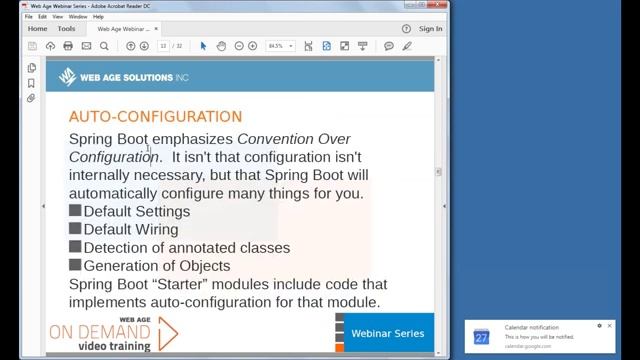Open the 84.5% zoom level dropdown

click(280, 46)
